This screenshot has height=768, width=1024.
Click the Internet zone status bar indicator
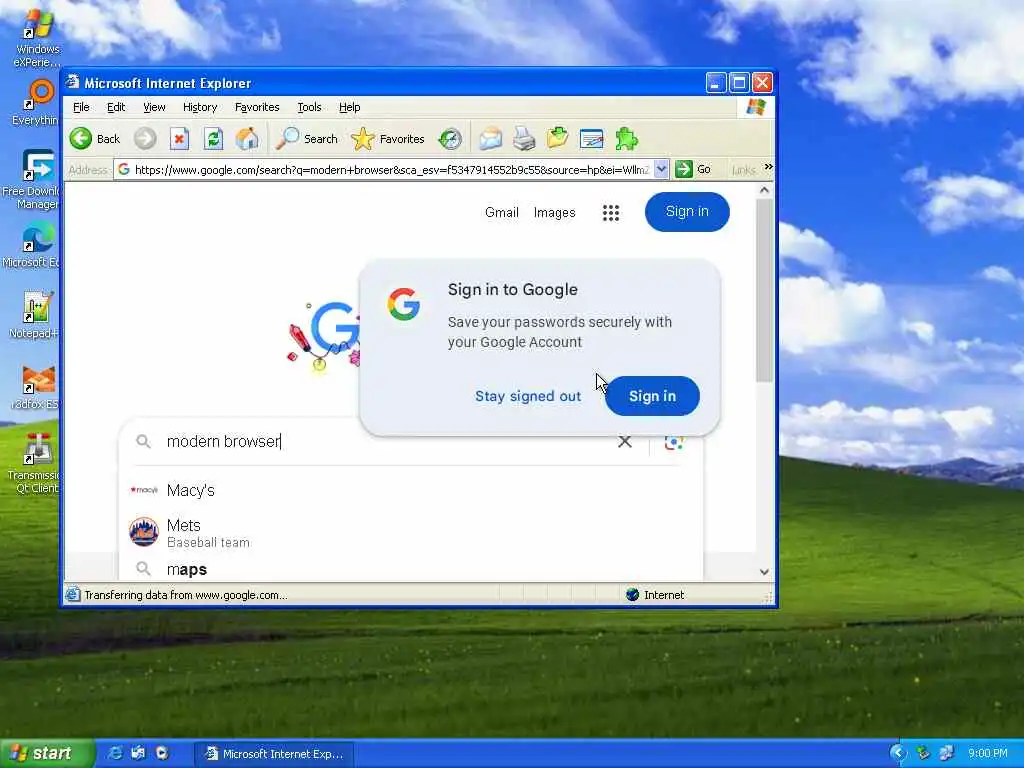655,595
